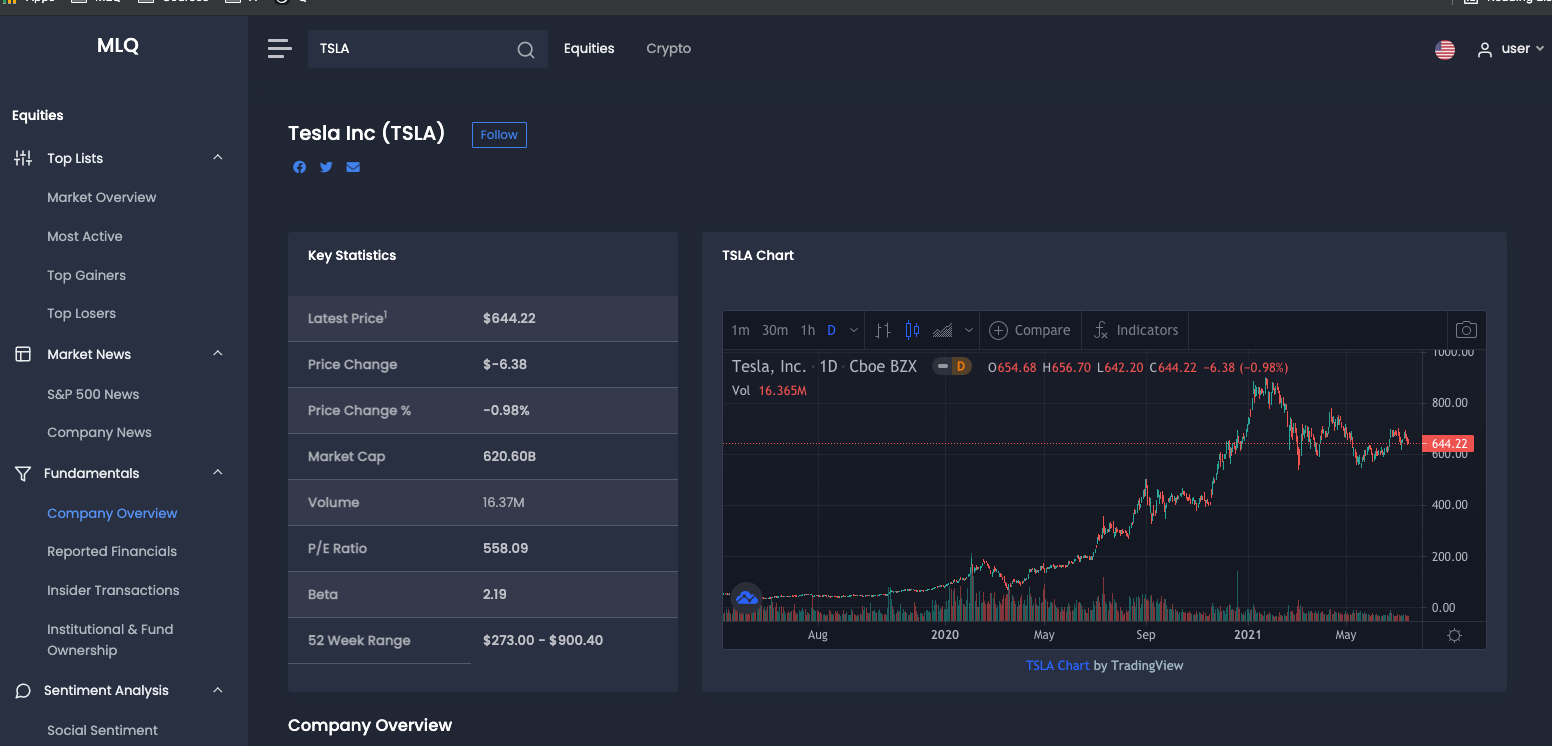This screenshot has width=1552, height=746.
Task: Click the Price Change % value -0.98%
Action: click(506, 410)
